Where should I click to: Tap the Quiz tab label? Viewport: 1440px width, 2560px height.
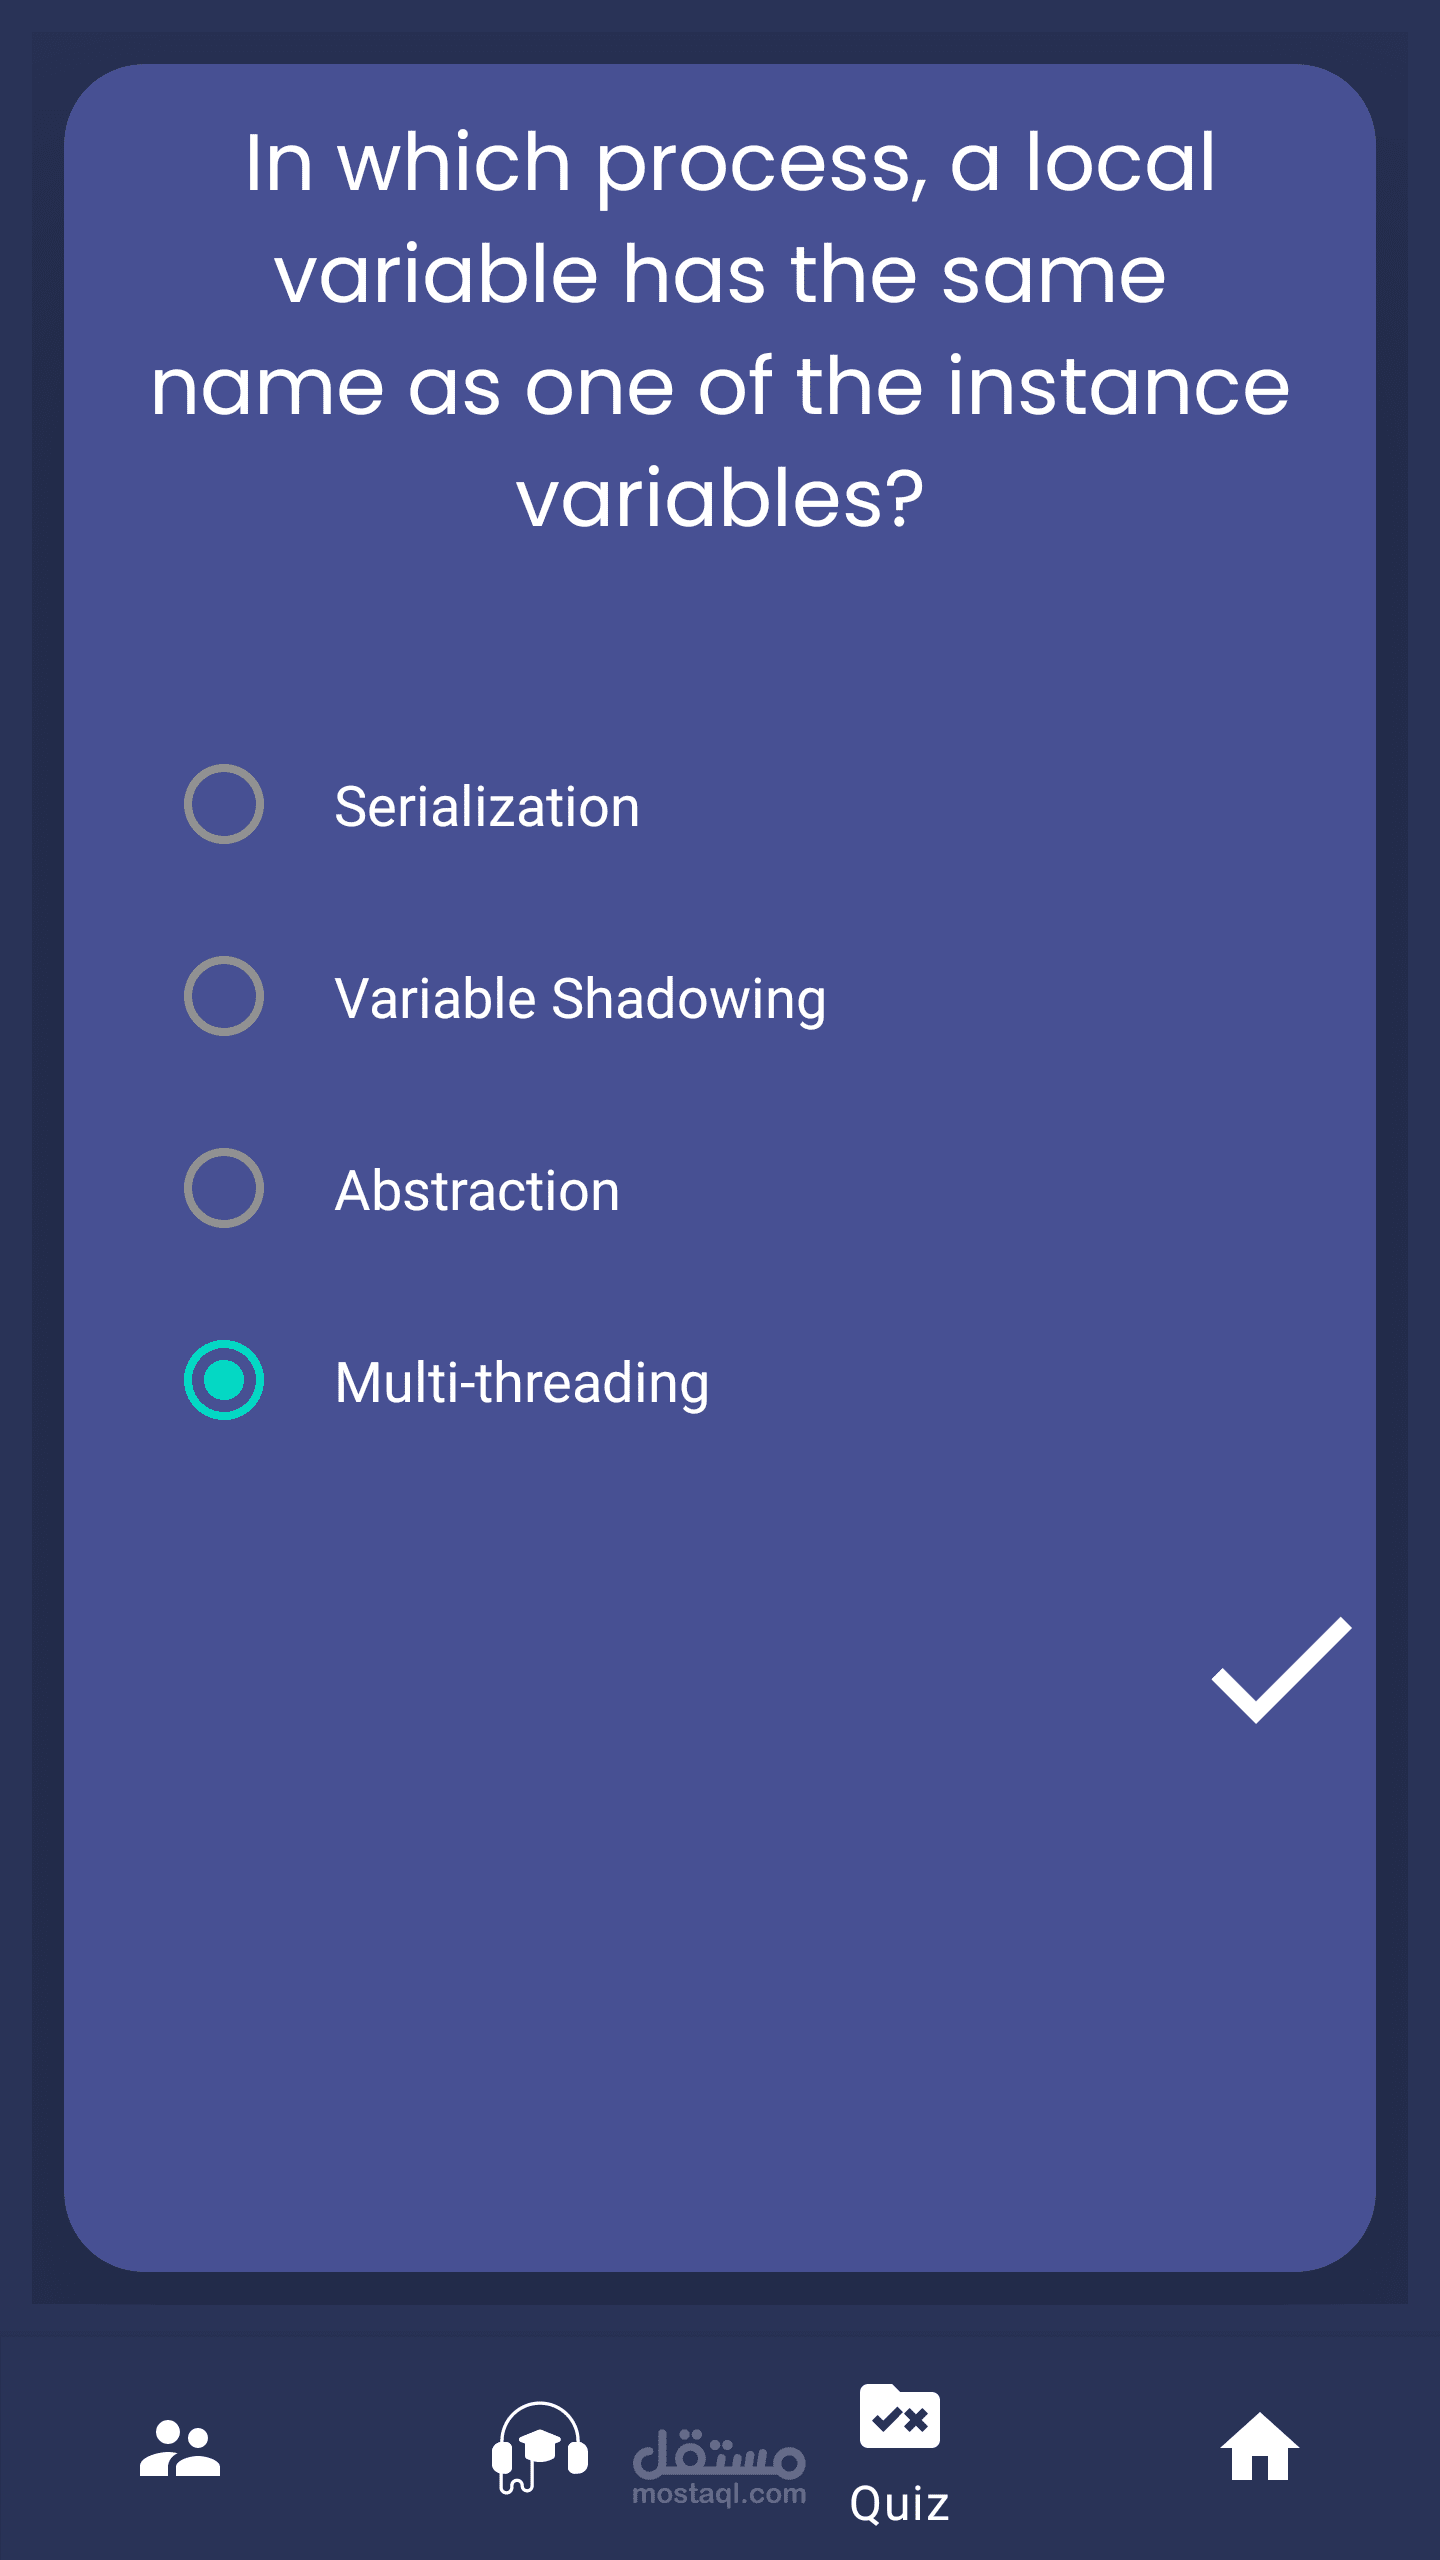point(900,2504)
